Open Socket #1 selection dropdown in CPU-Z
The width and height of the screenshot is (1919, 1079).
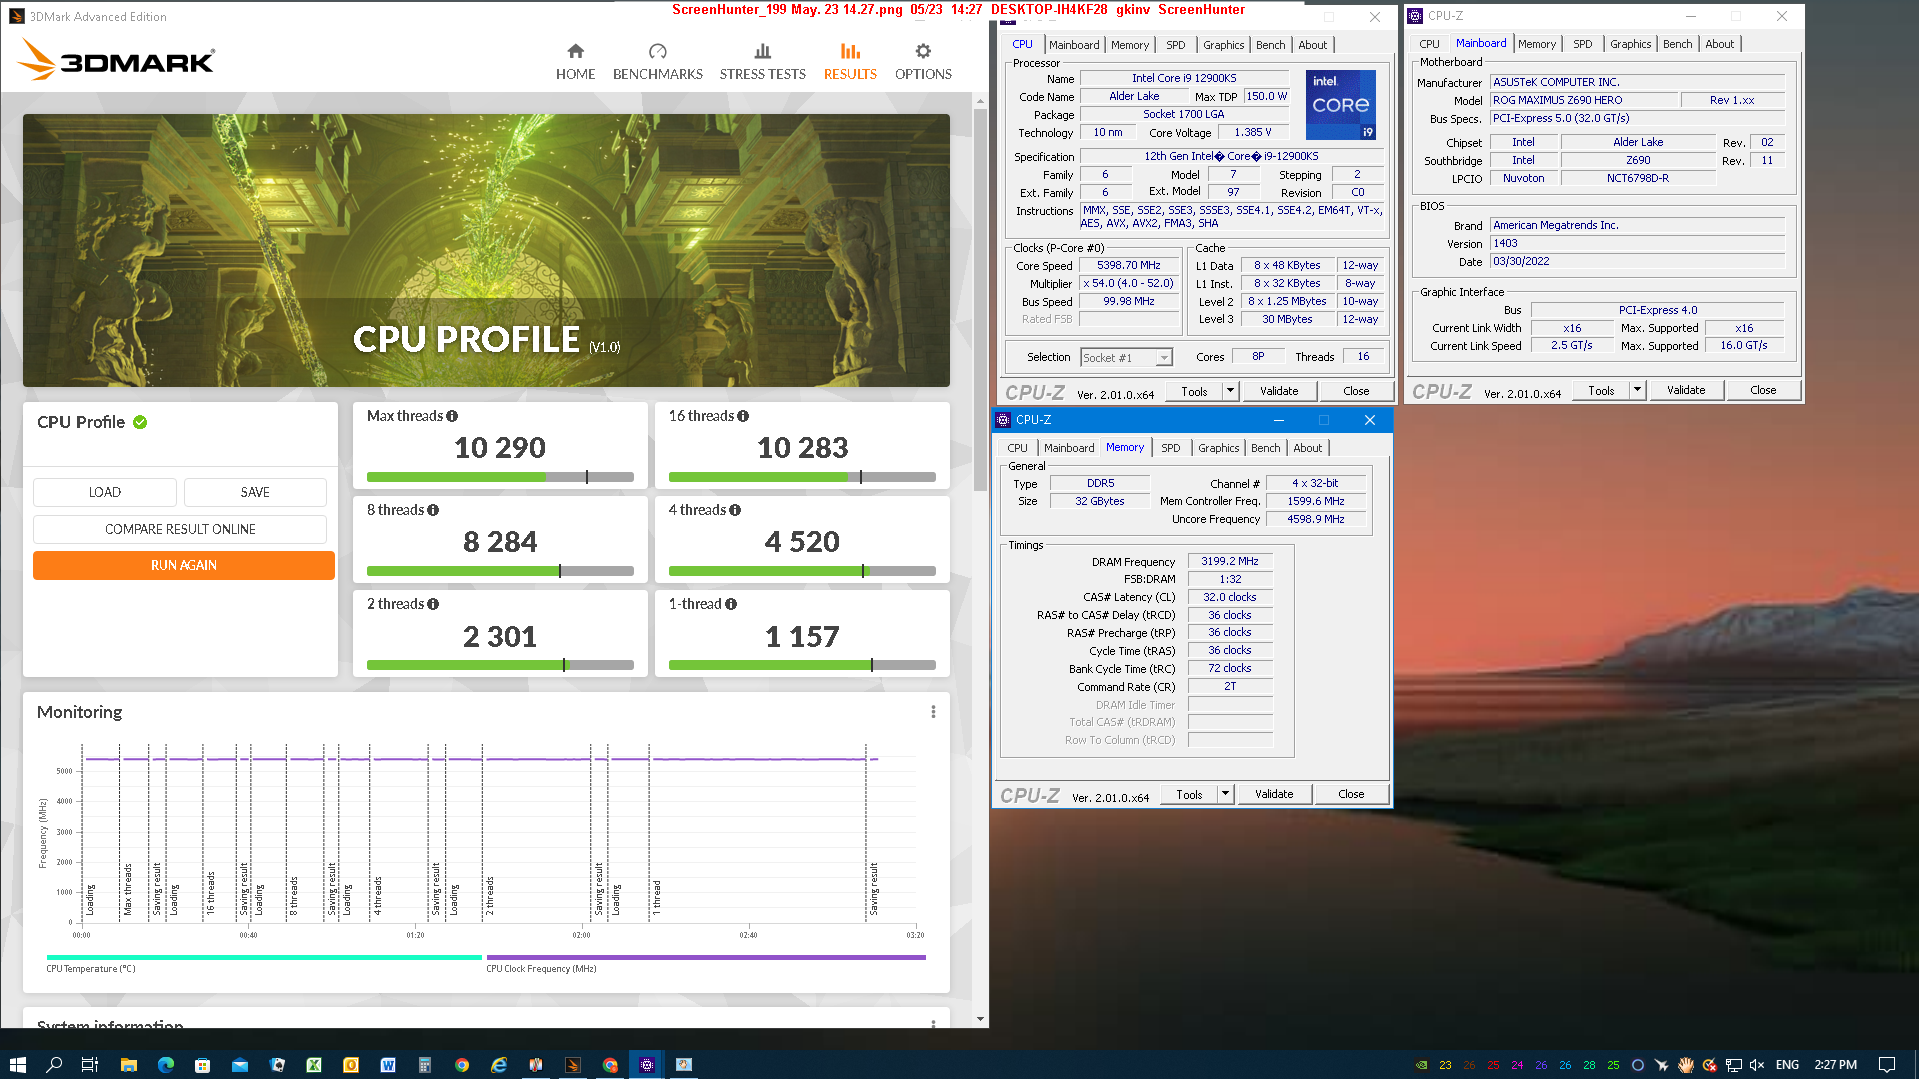tap(1126, 358)
